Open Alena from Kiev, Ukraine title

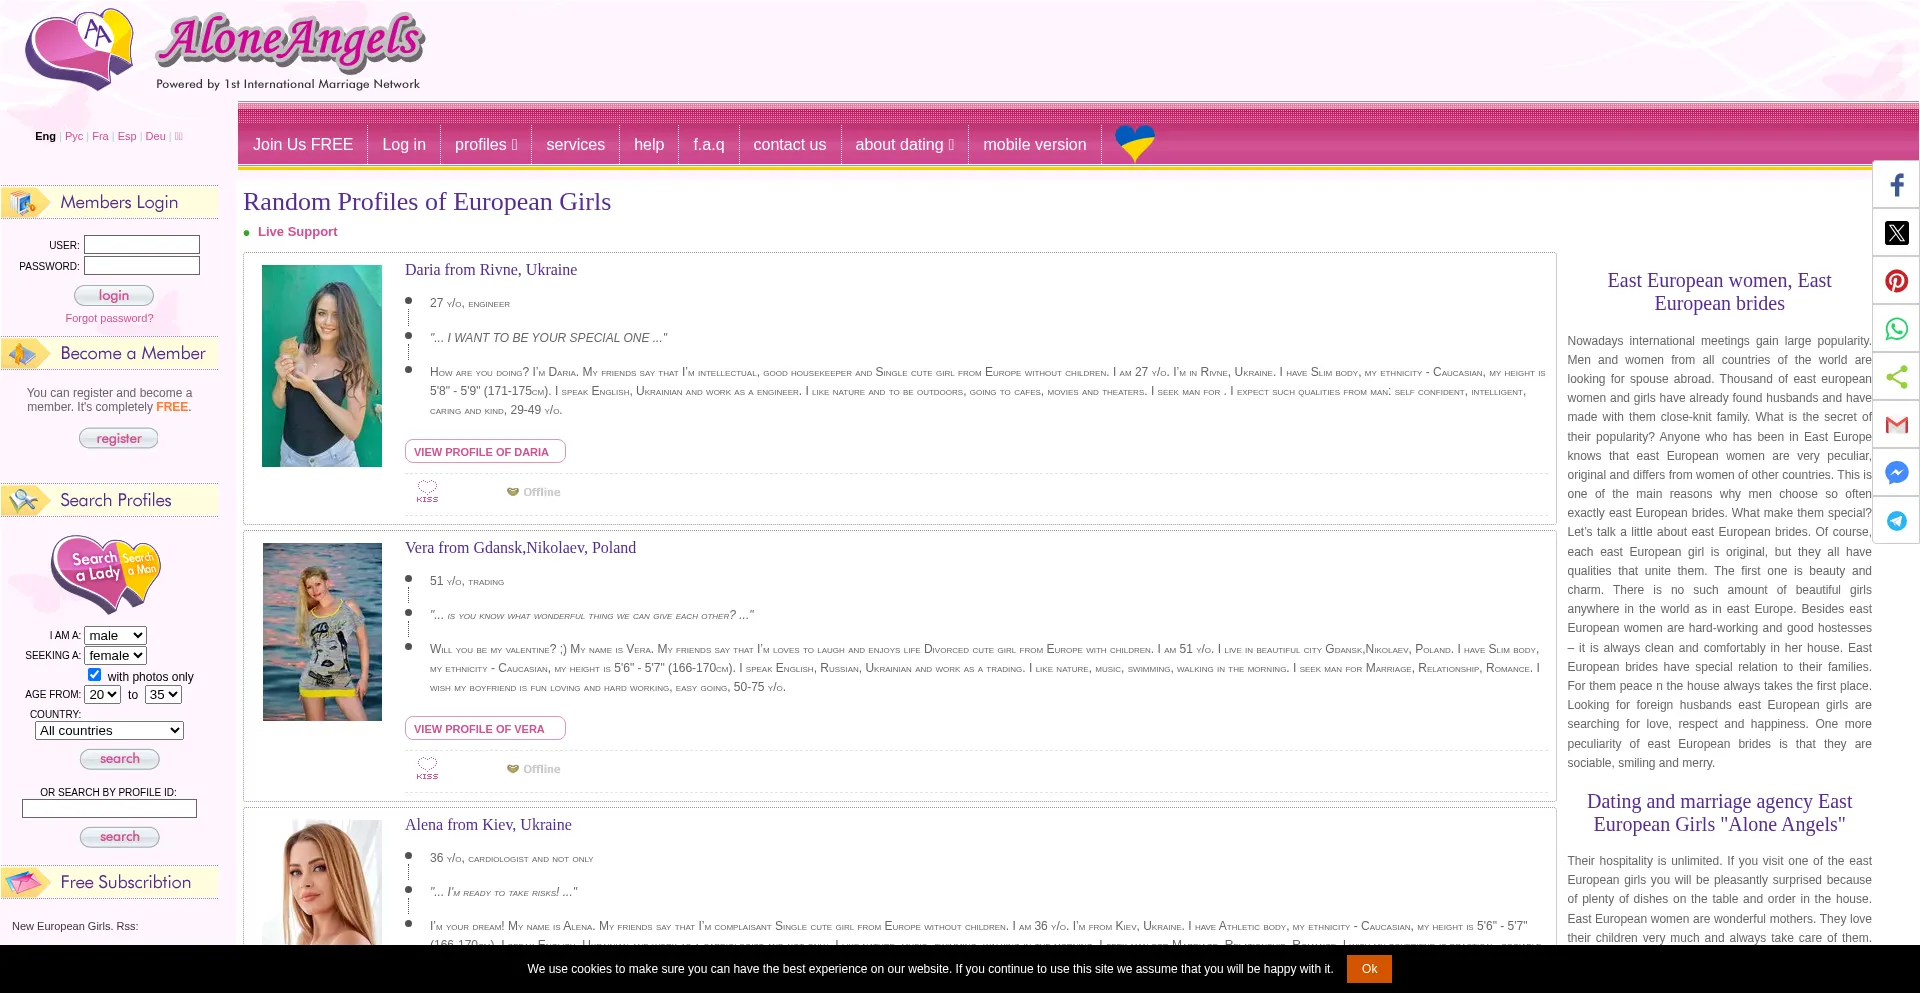pos(488,825)
